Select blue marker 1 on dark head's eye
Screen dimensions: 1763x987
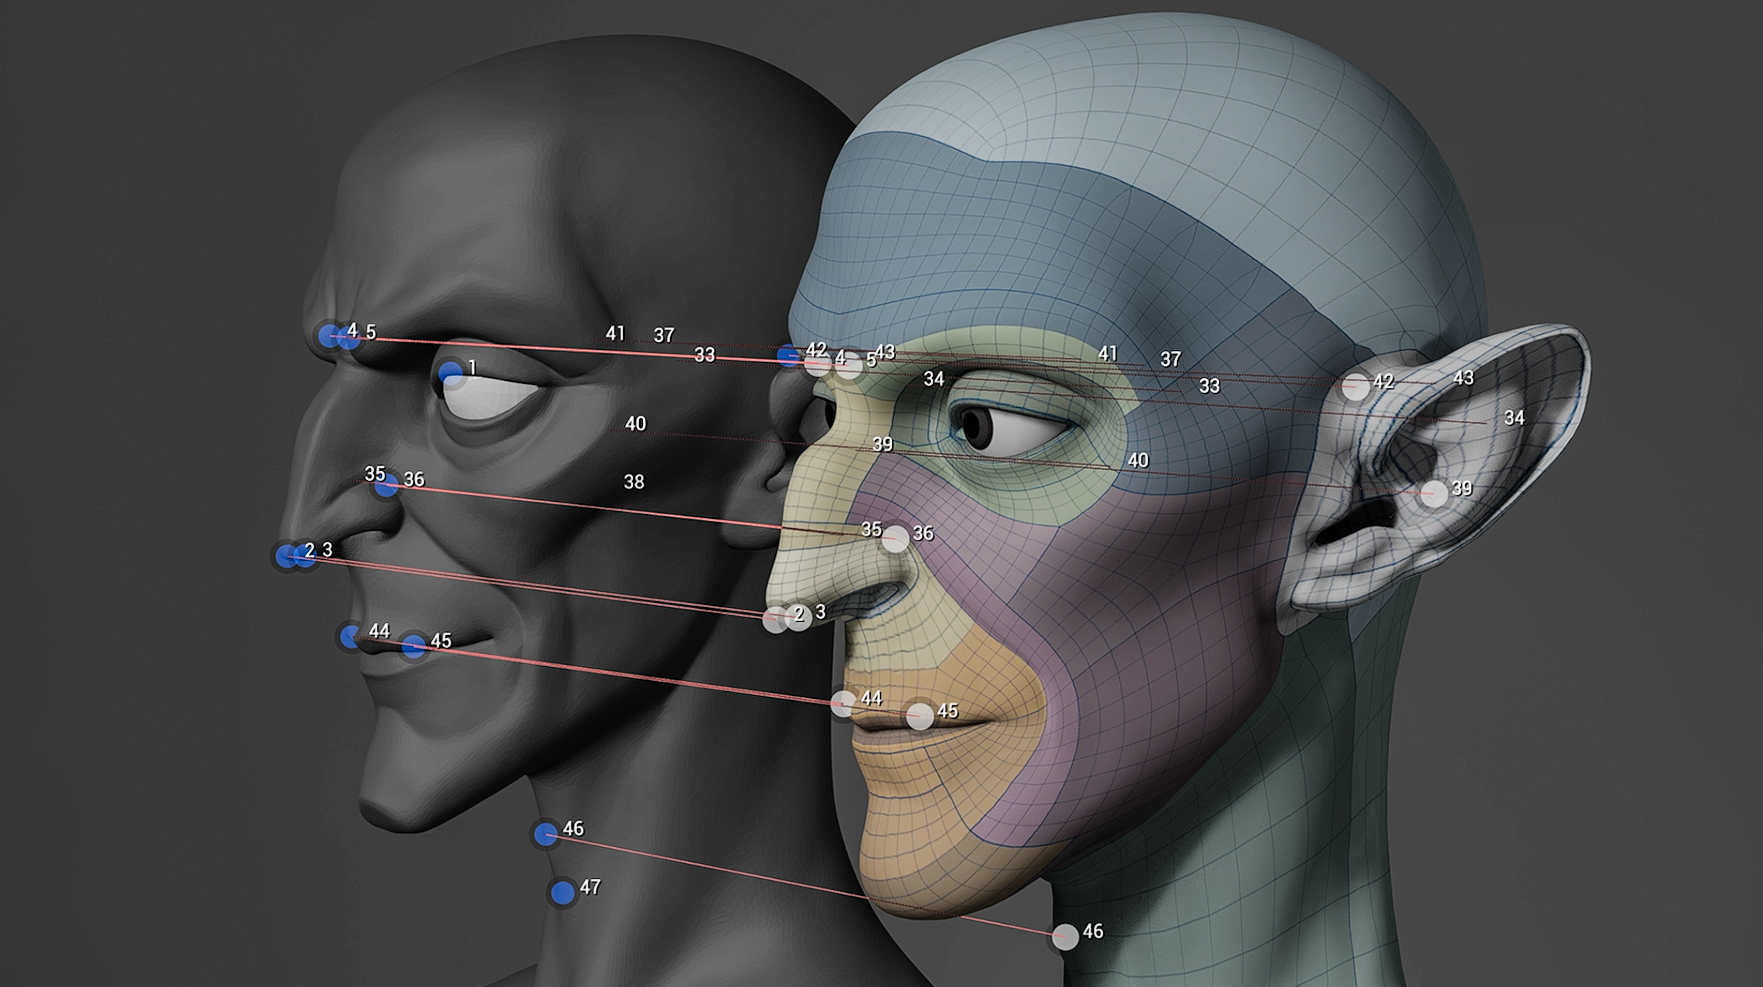(451, 375)
